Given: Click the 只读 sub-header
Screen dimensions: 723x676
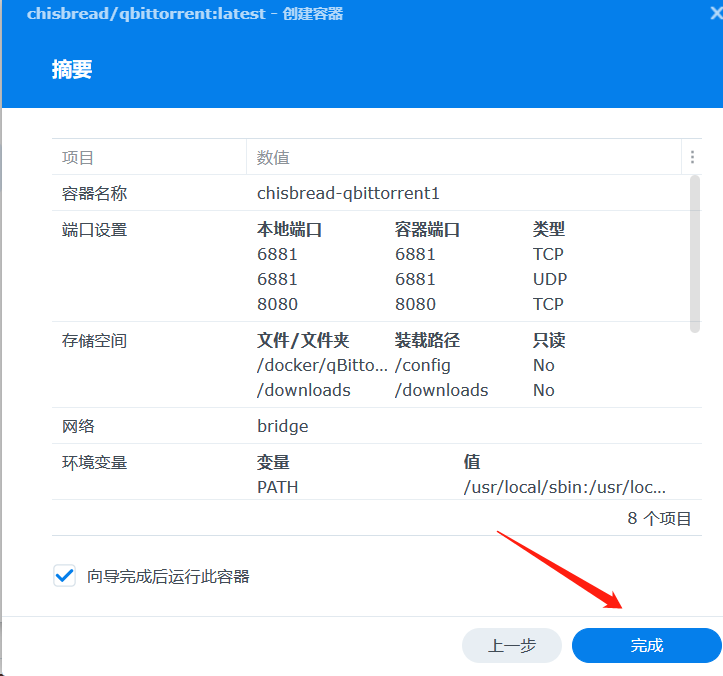Looking at the screenshot, I should point(549,340).
